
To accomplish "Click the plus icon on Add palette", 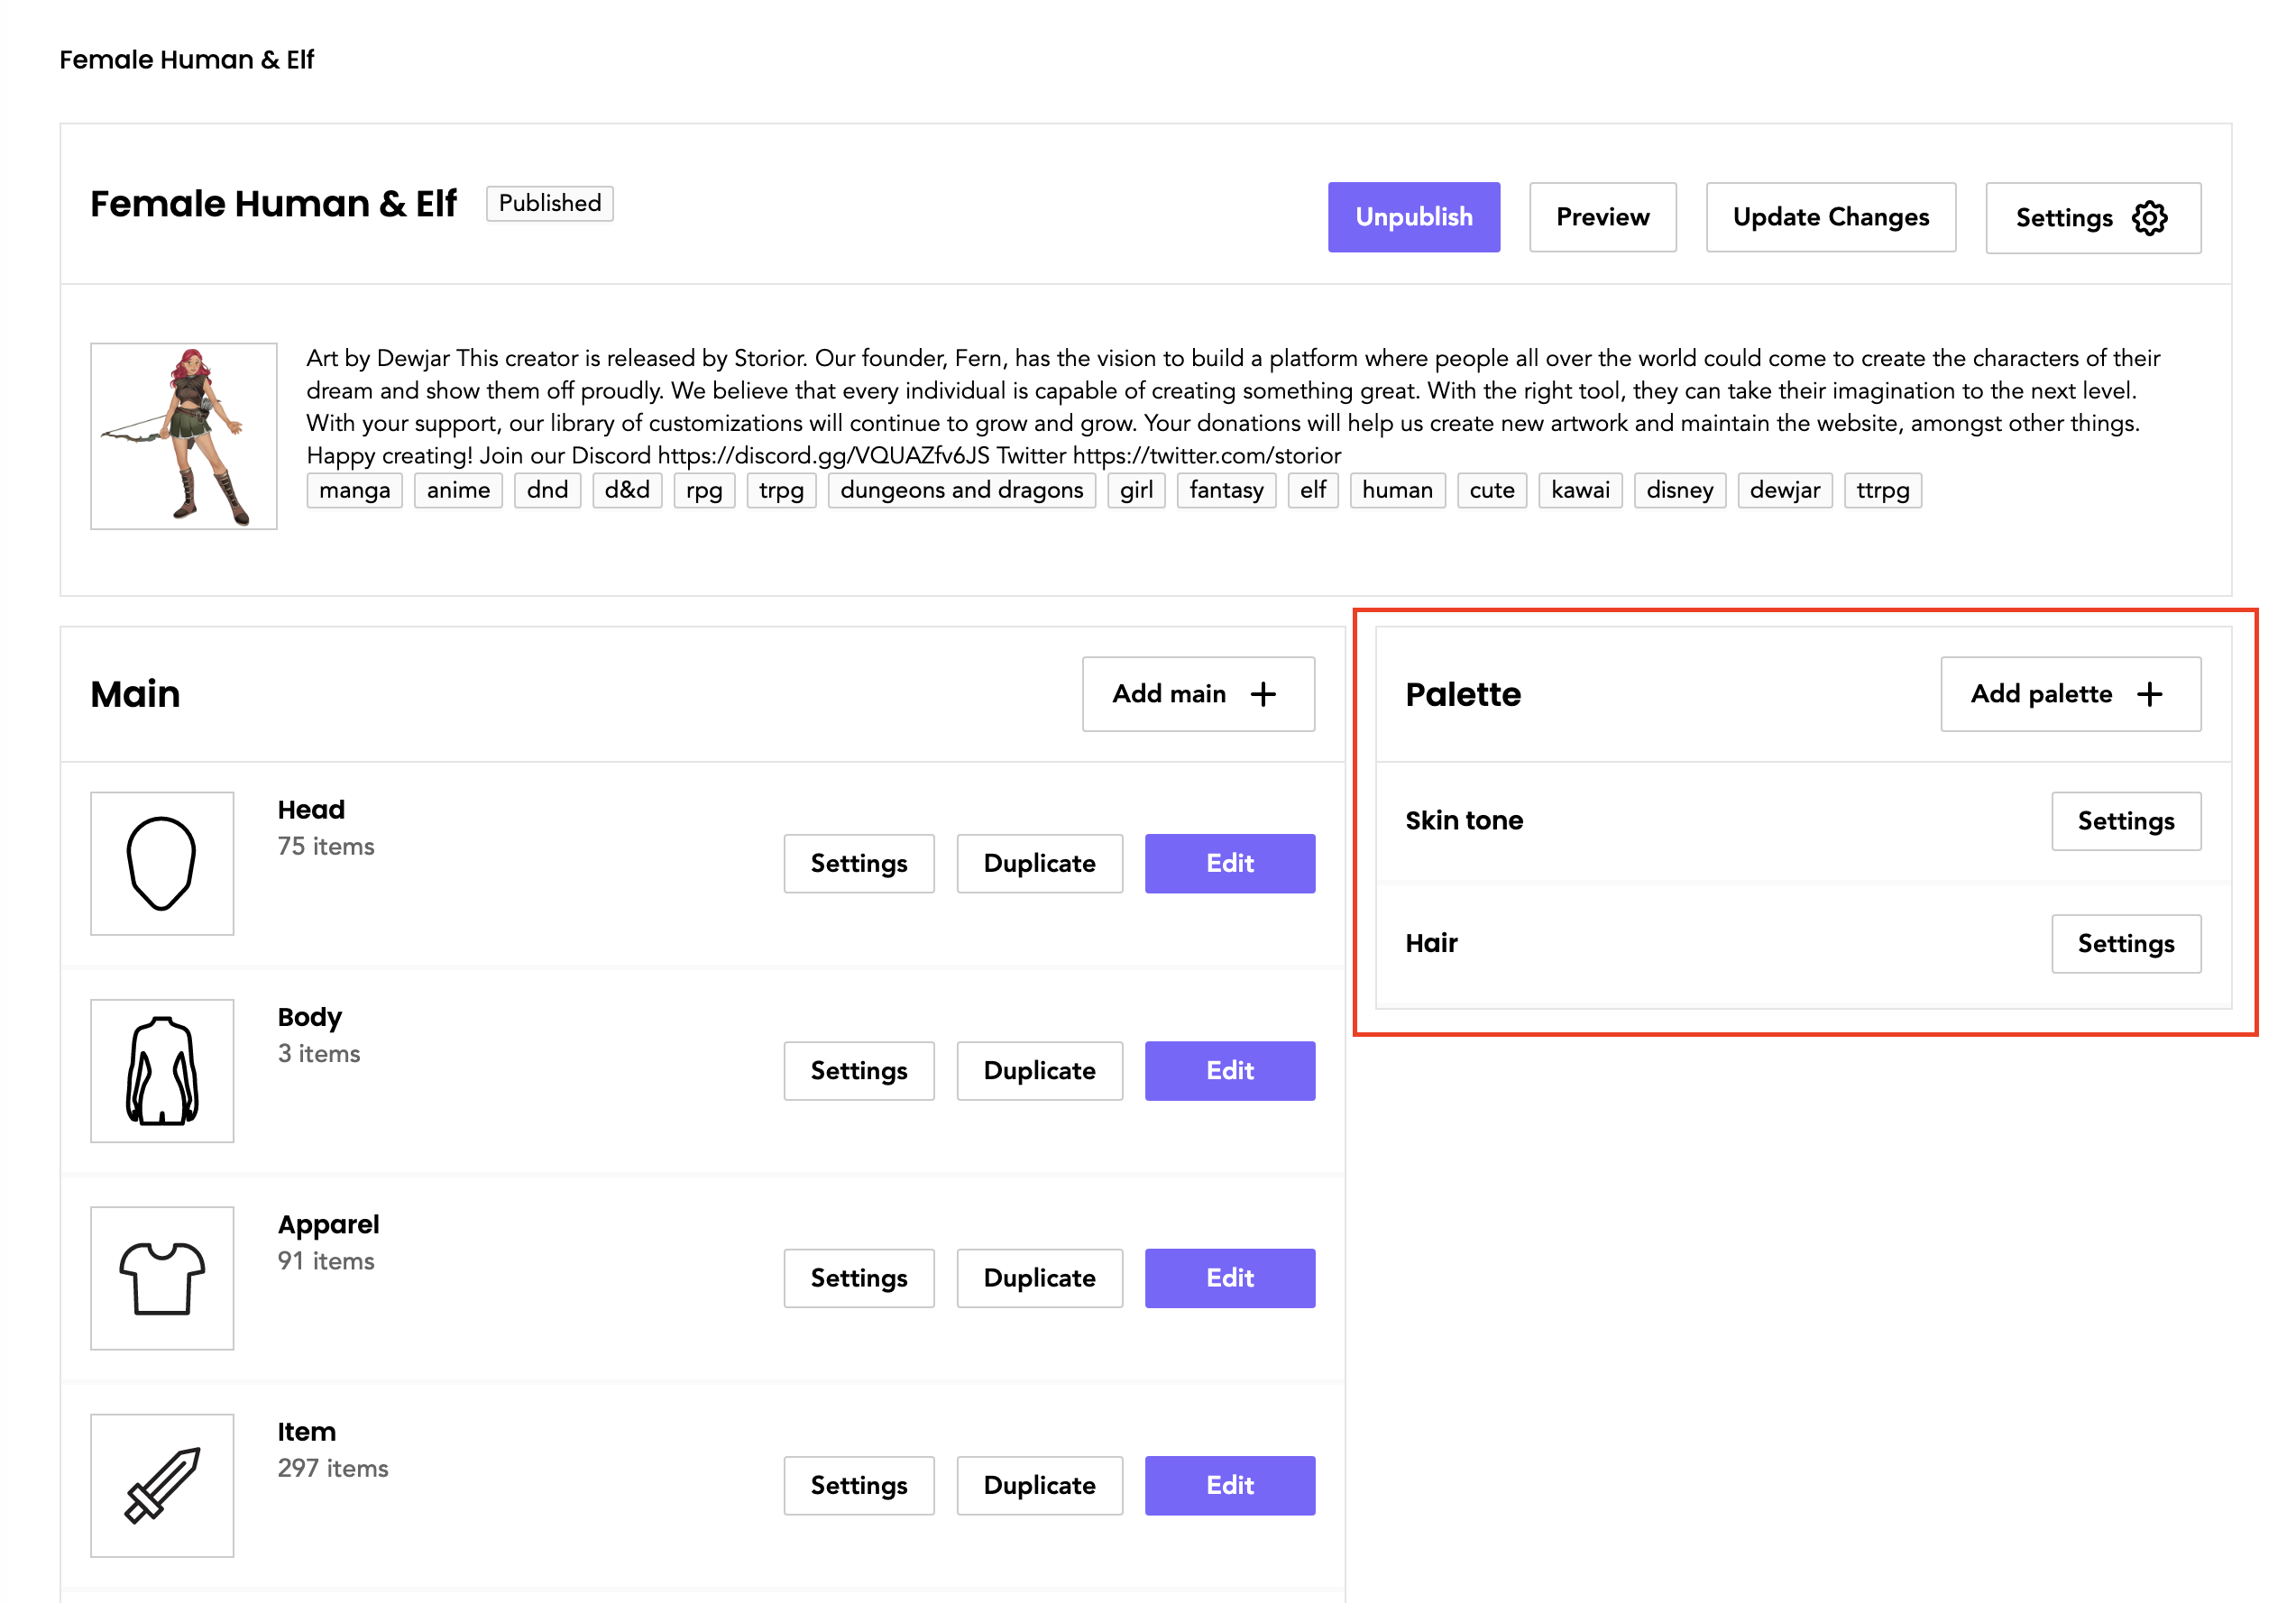I will [x=2149, y=694].
